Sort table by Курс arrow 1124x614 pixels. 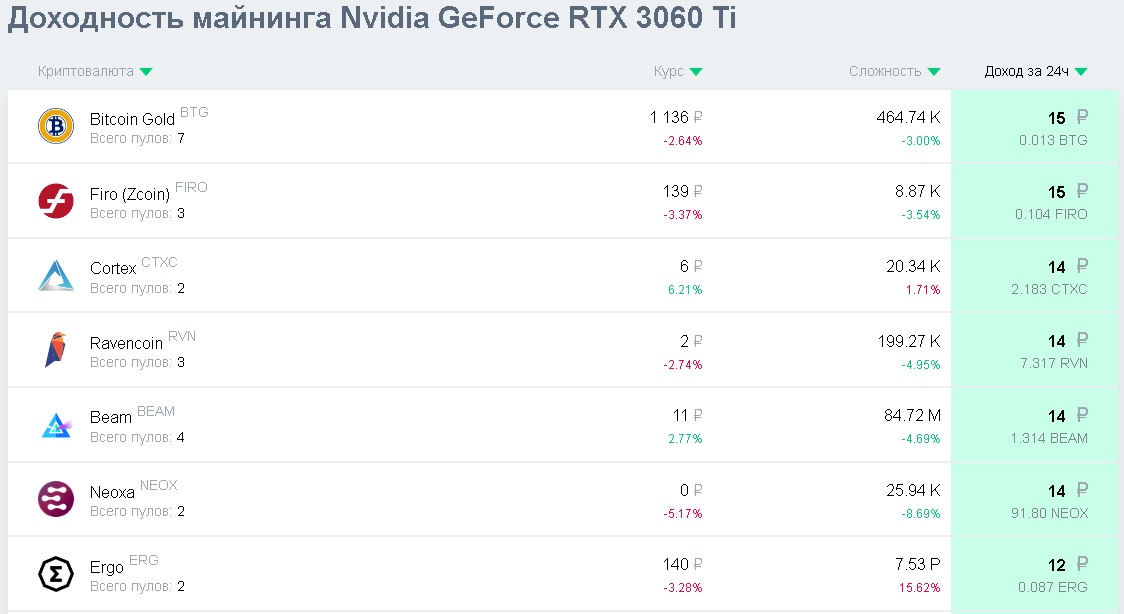[696, 72]
